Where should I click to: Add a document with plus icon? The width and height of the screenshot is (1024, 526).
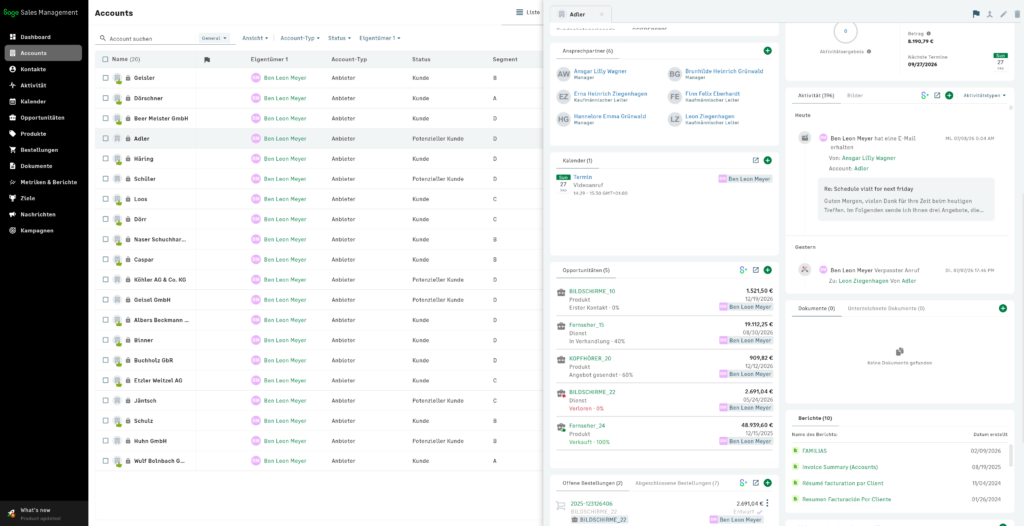(x=1002, y=308)
